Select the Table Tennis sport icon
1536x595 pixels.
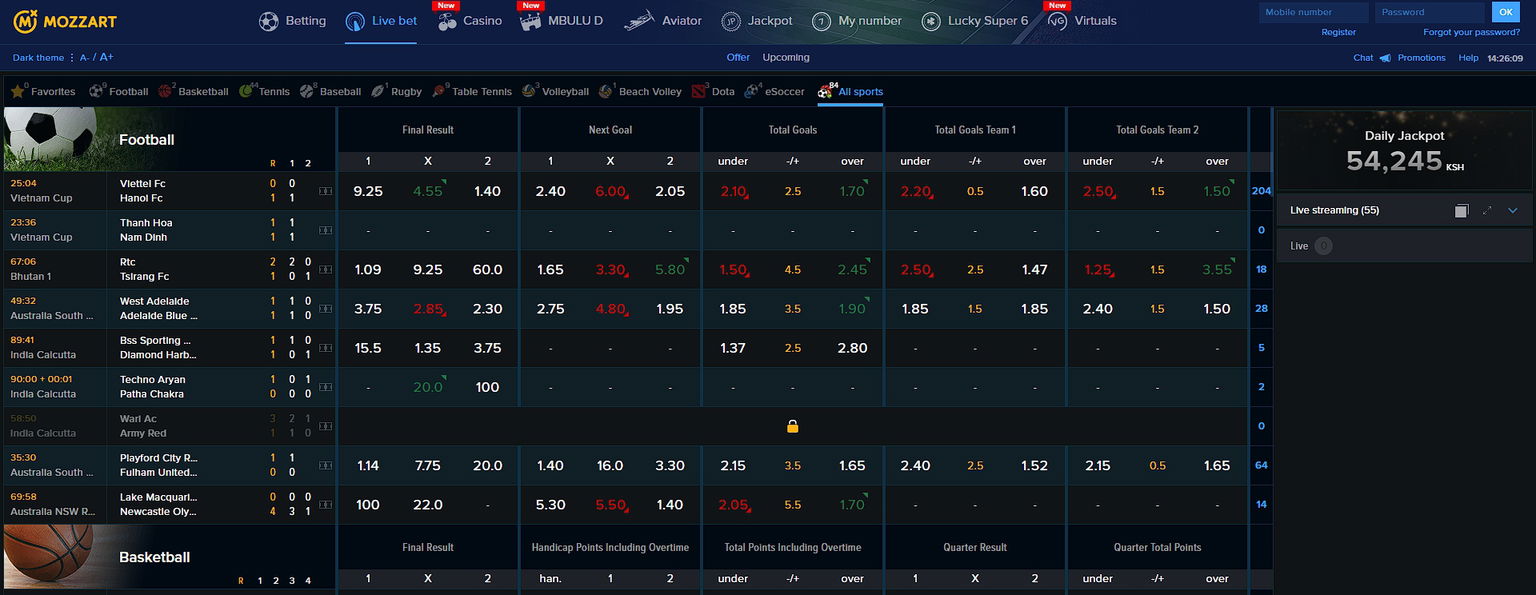click(x=440, y=91)
